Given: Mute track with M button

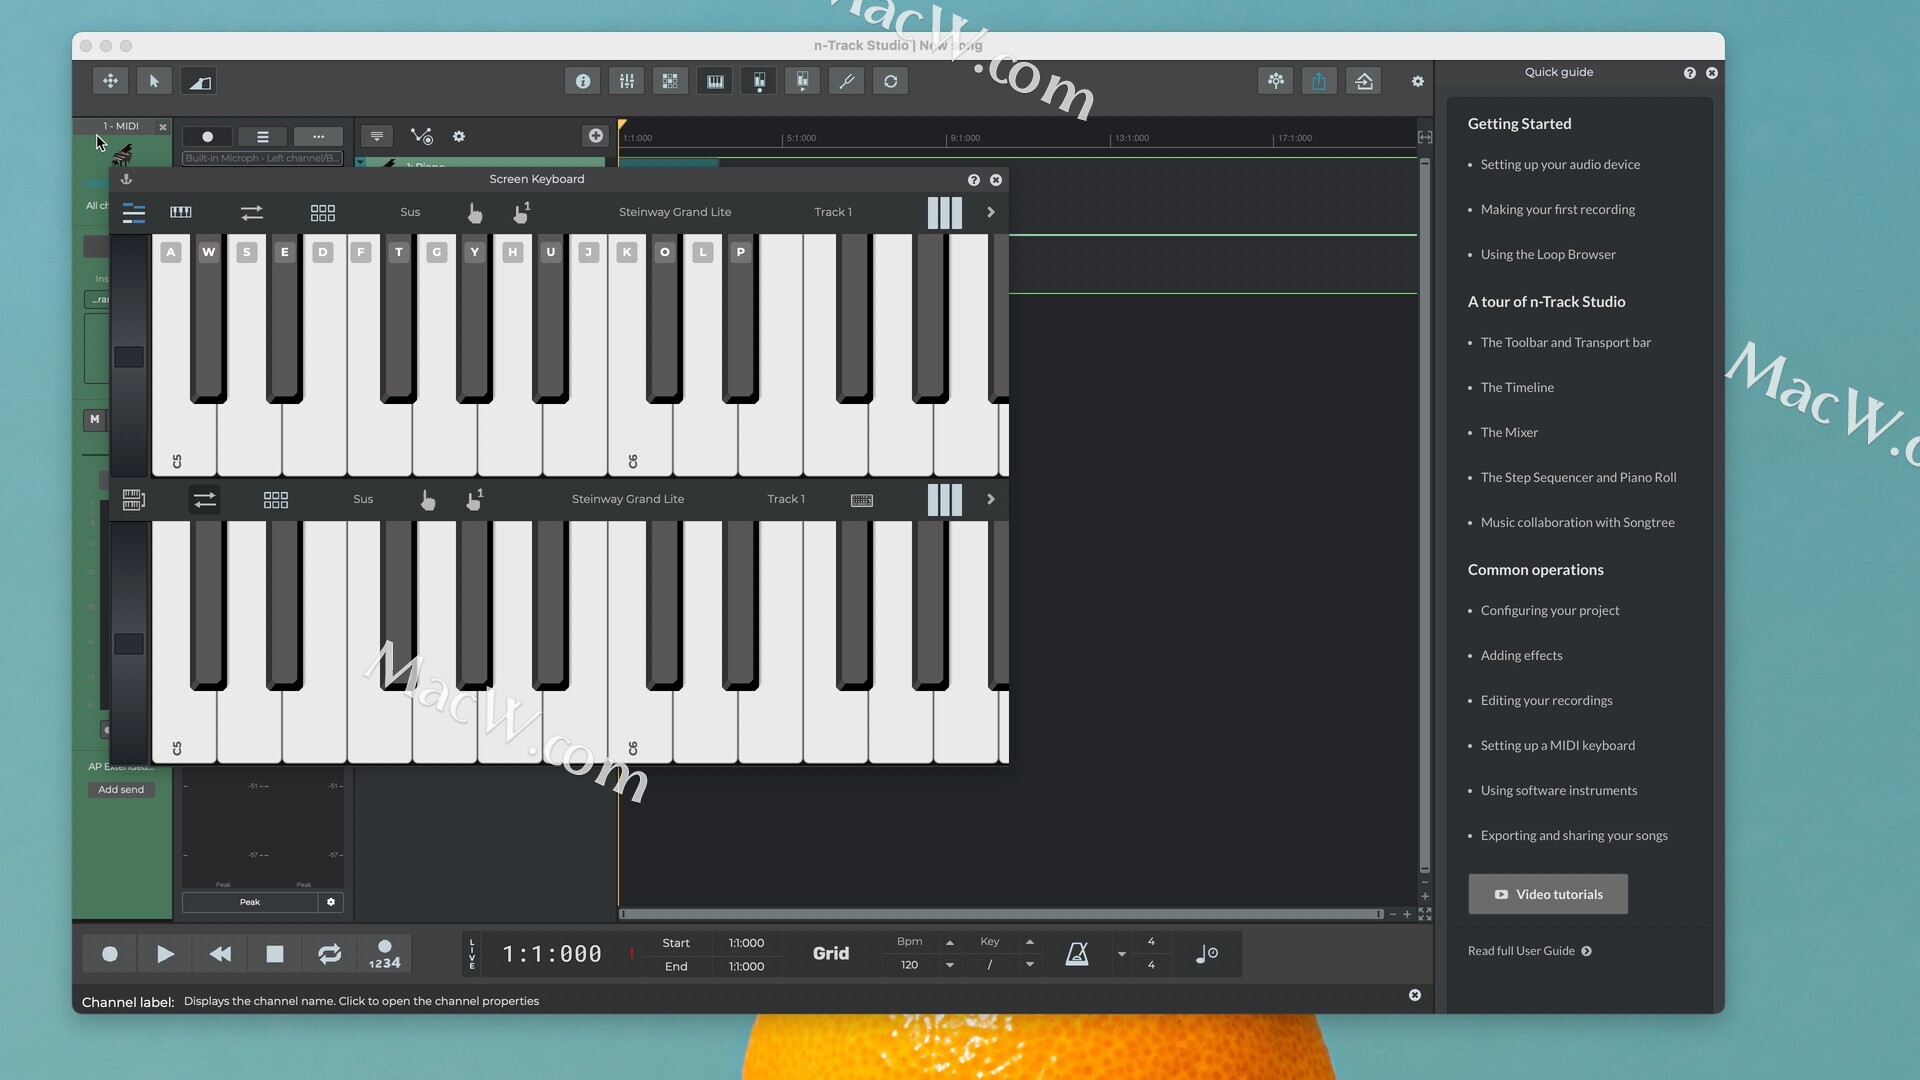Looking at the screenshot, I should [95, 419].
